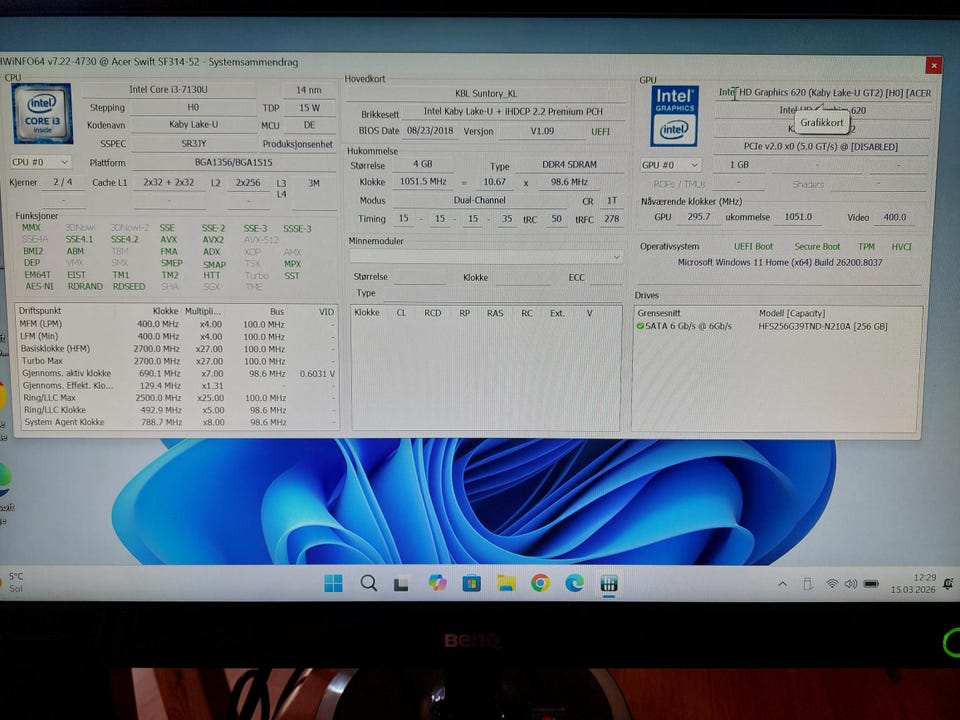Click the Intel Kaby Lake-U chipset field
This screenshot has width=960, height=720.
(513, 111)
